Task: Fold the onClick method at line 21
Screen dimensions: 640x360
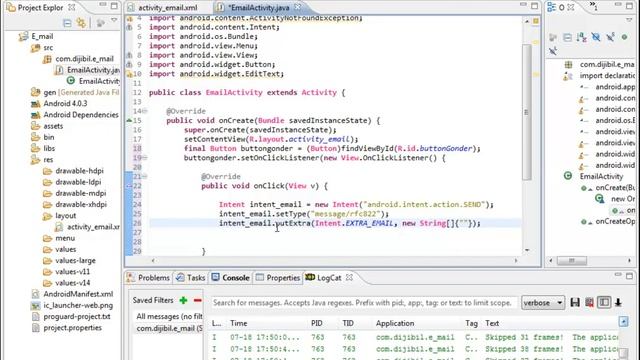Action: (x=145, y=176)
